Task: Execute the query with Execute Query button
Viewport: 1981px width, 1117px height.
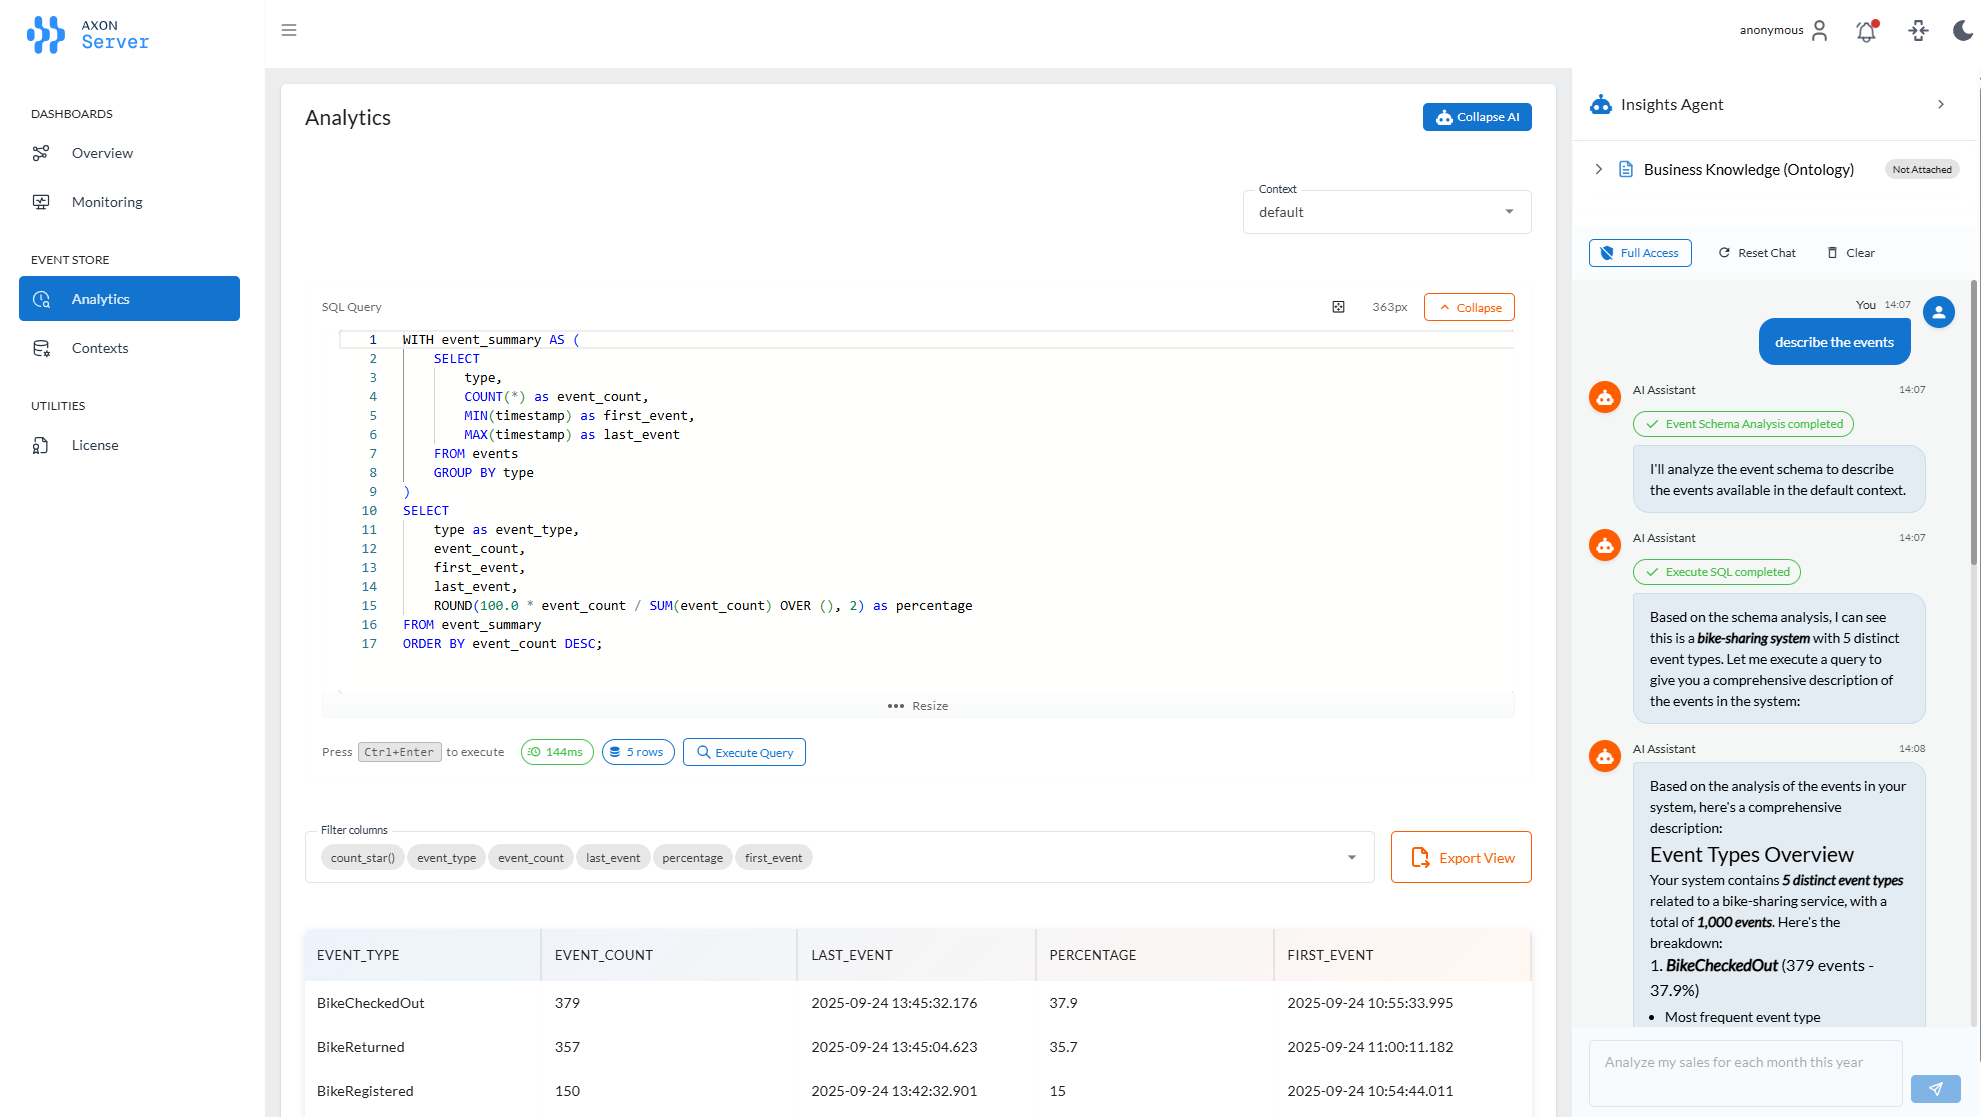Action: [744, 752]
